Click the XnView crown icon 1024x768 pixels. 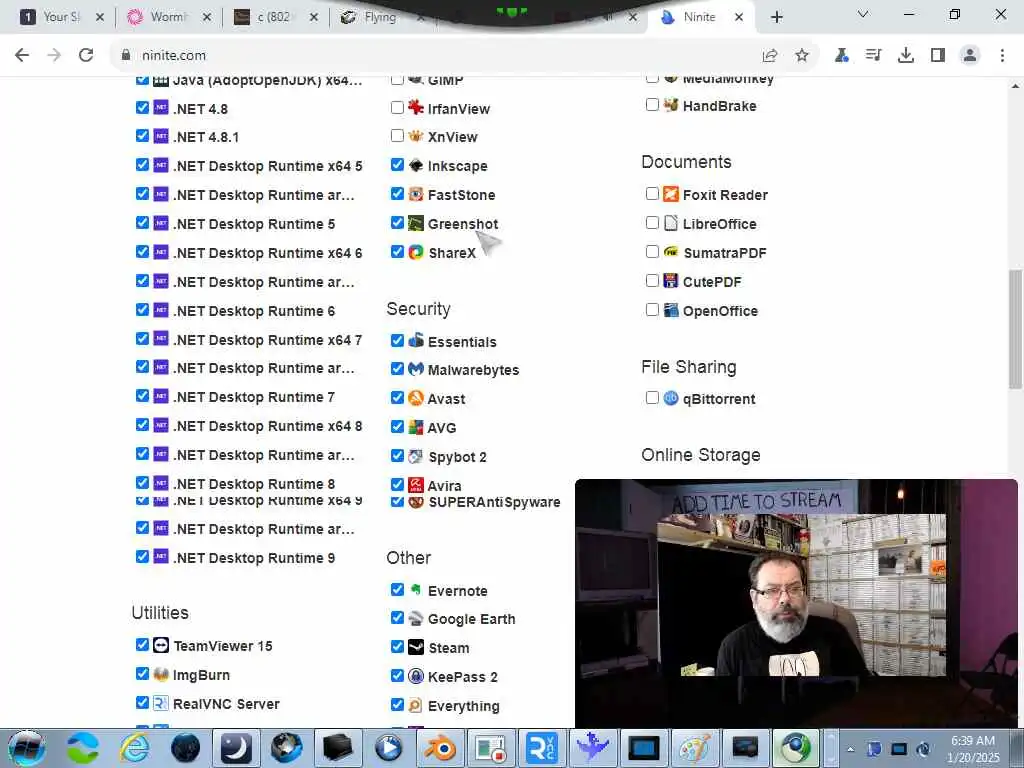click(x=416, y=136)
